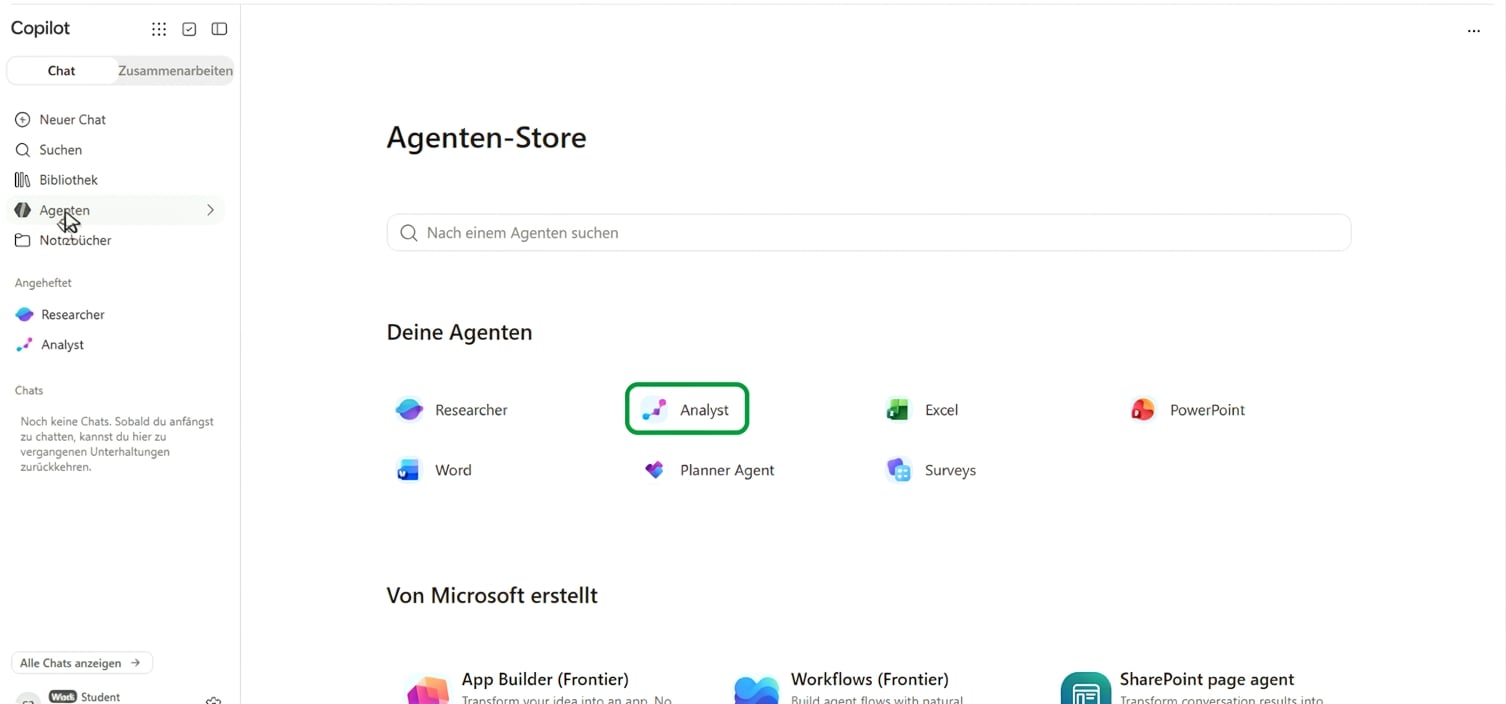The height and width of the screenshot is (704, 1506).
Task: Switch to the Zusammenarbeiten tab
Action: [x=175, y=70]
